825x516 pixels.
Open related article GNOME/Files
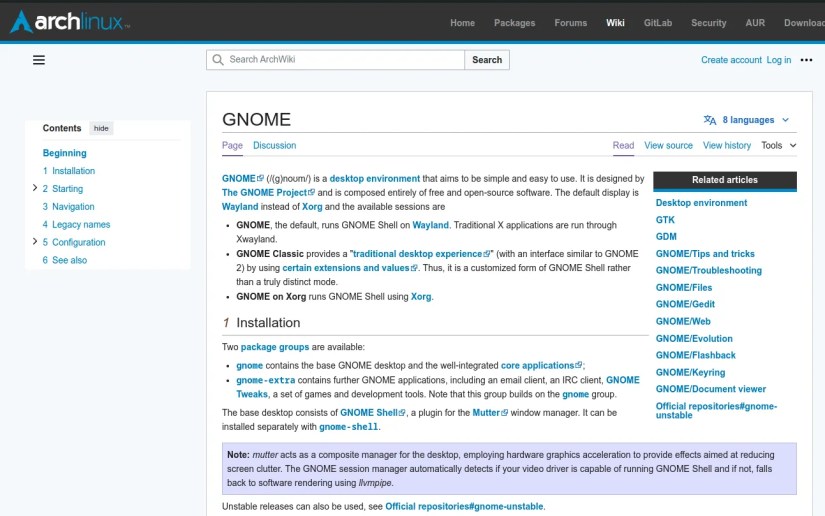pyautogui.click(x=683, y=288)
